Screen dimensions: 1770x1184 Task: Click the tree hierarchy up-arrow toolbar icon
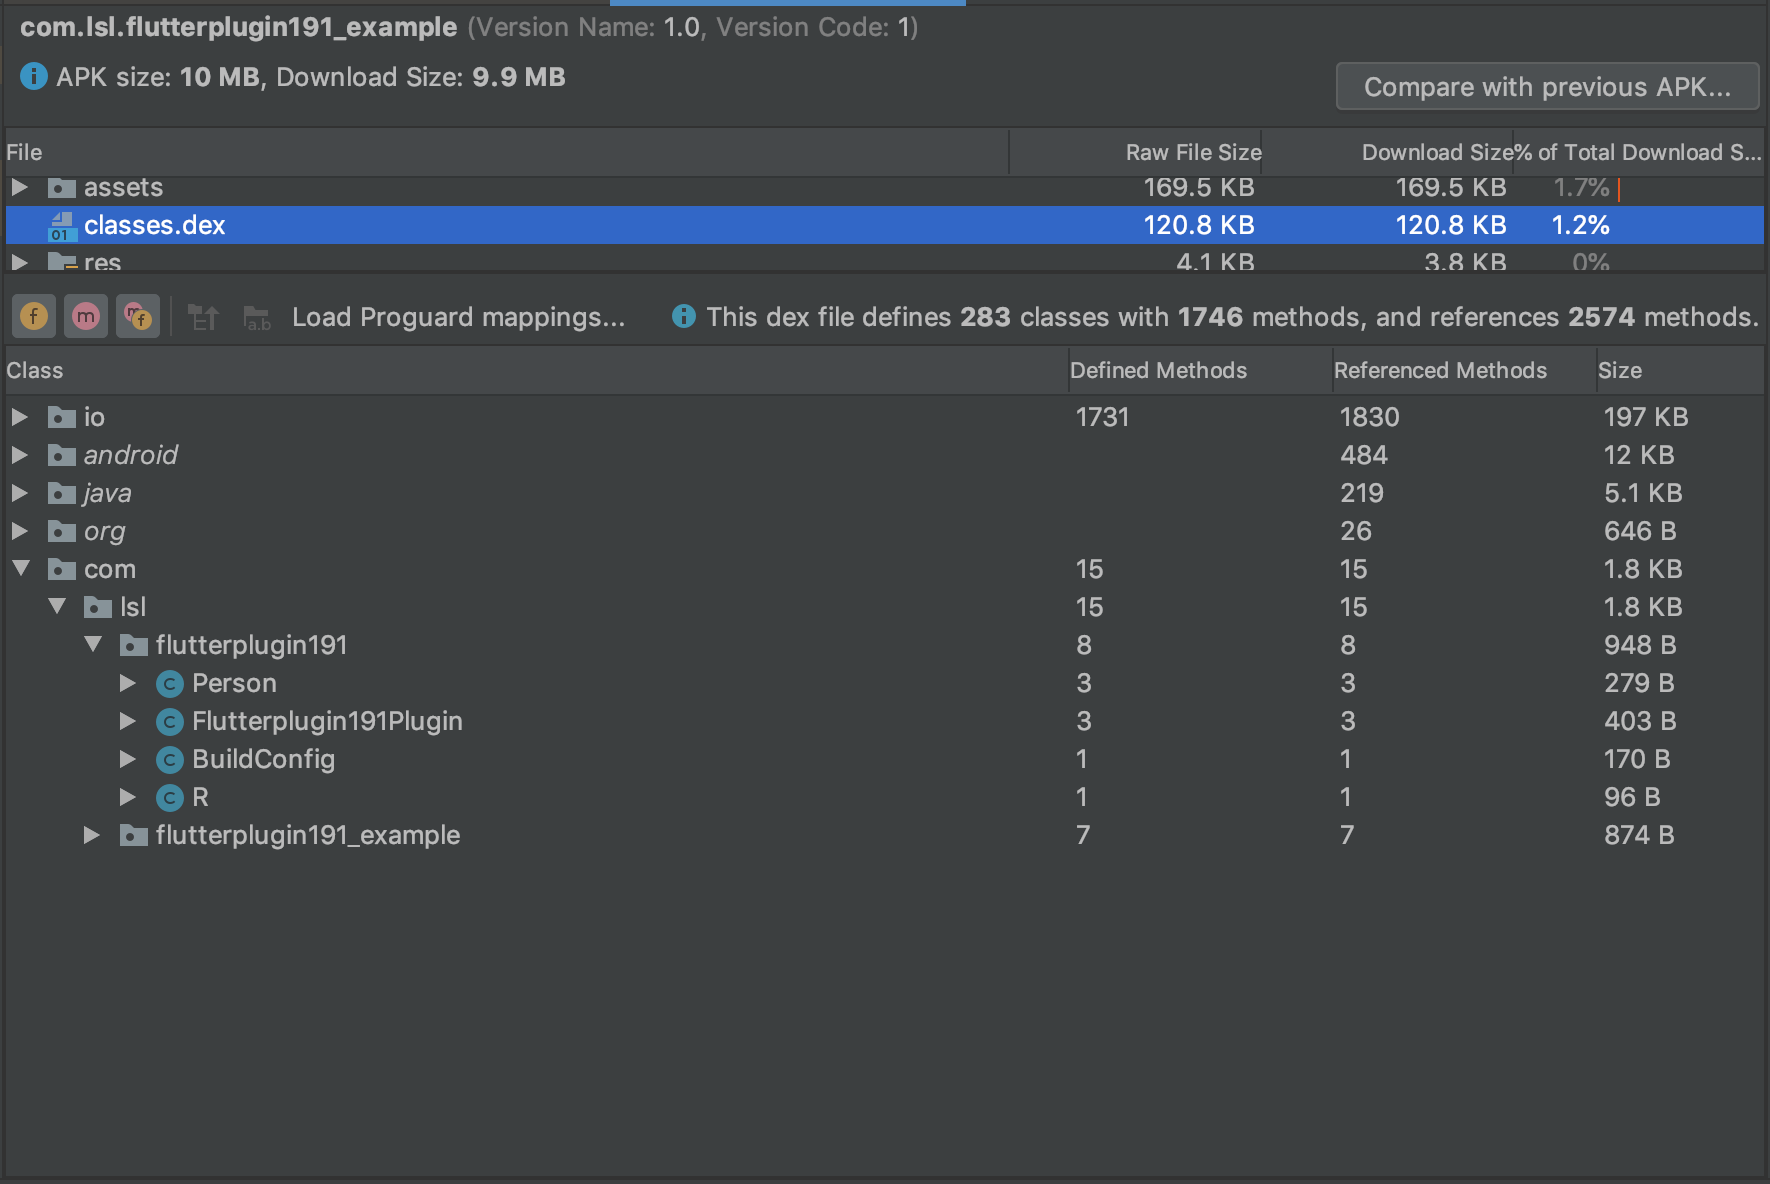point(204,318)
